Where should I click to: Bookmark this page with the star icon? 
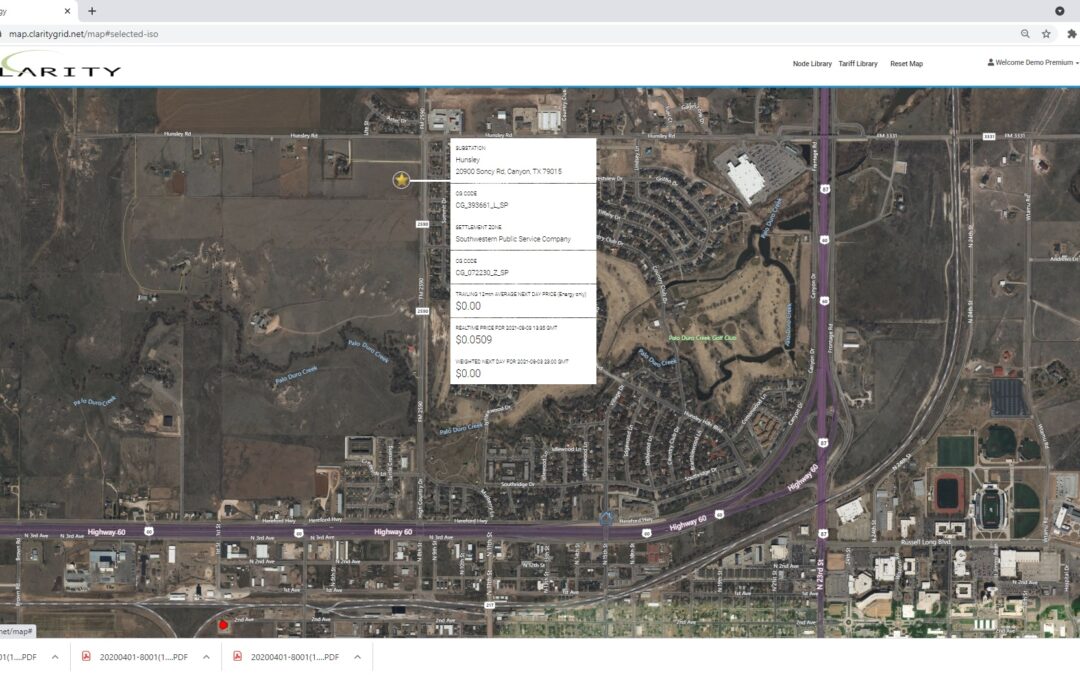pyautogui.click(x=1046, y=34)
